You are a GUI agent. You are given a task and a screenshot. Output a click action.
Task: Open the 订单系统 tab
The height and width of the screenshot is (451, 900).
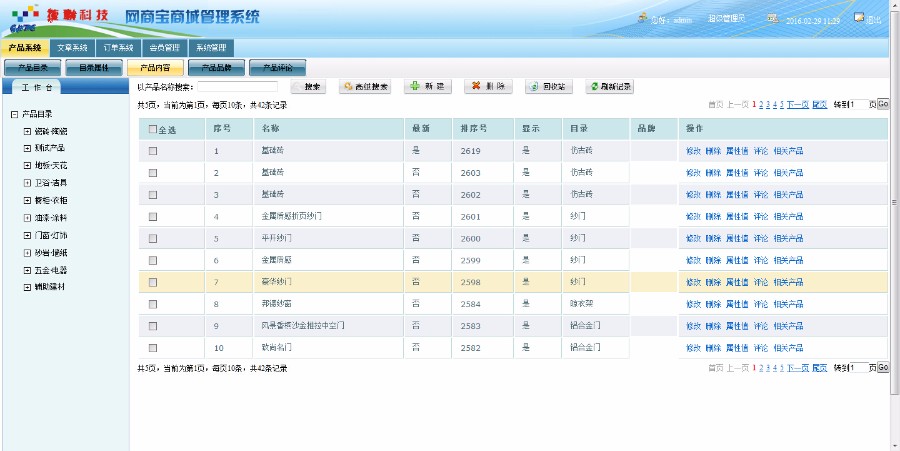pos(118,48)
